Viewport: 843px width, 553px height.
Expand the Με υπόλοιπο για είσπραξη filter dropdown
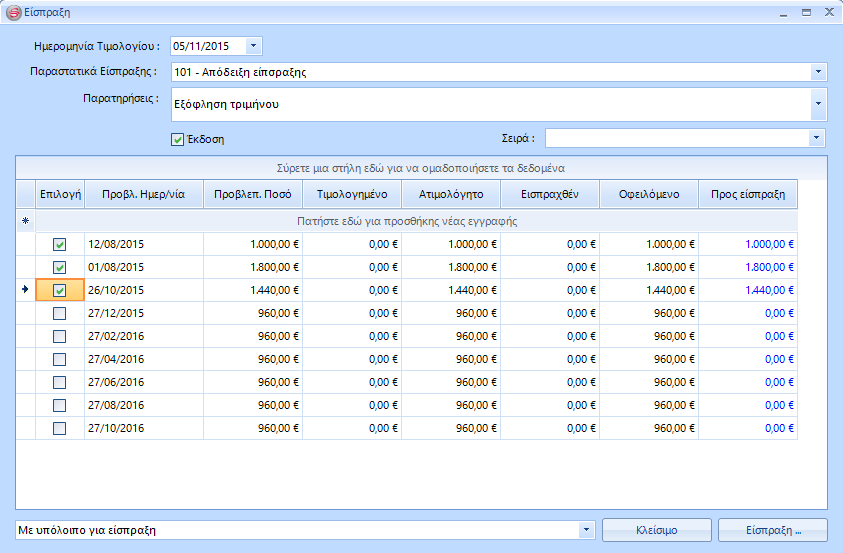[586, 530]
